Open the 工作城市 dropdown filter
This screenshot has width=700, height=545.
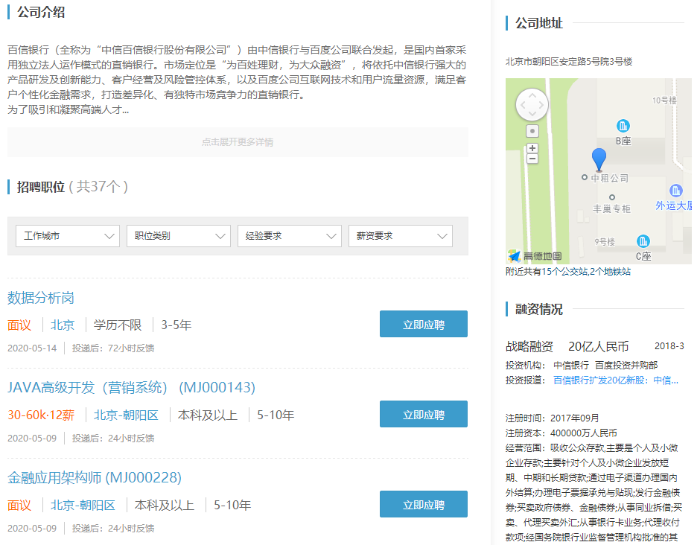click(68, 236)
